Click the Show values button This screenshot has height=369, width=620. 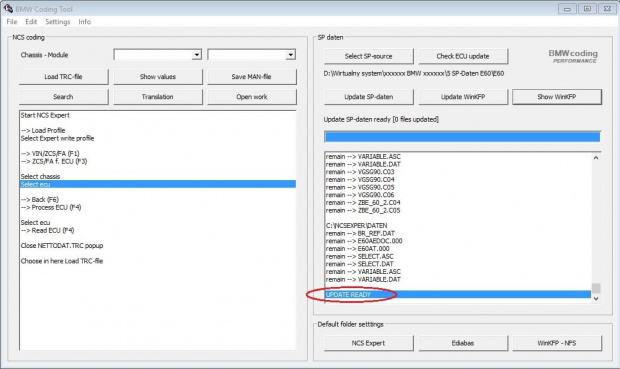tap(158, 77)
